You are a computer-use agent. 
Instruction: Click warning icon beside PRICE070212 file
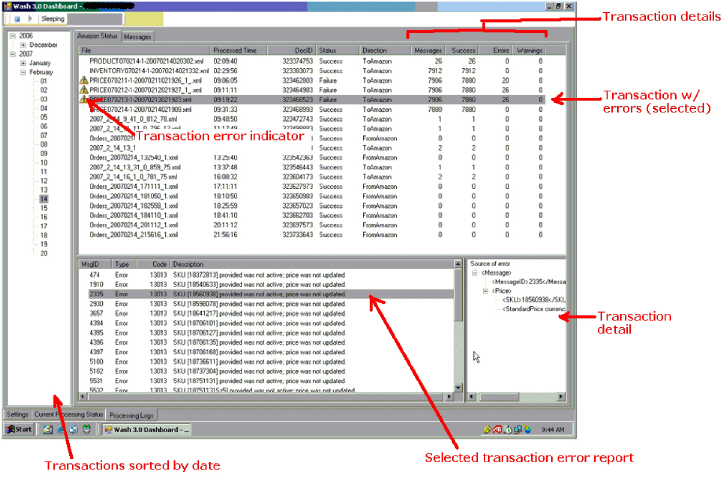84,90
